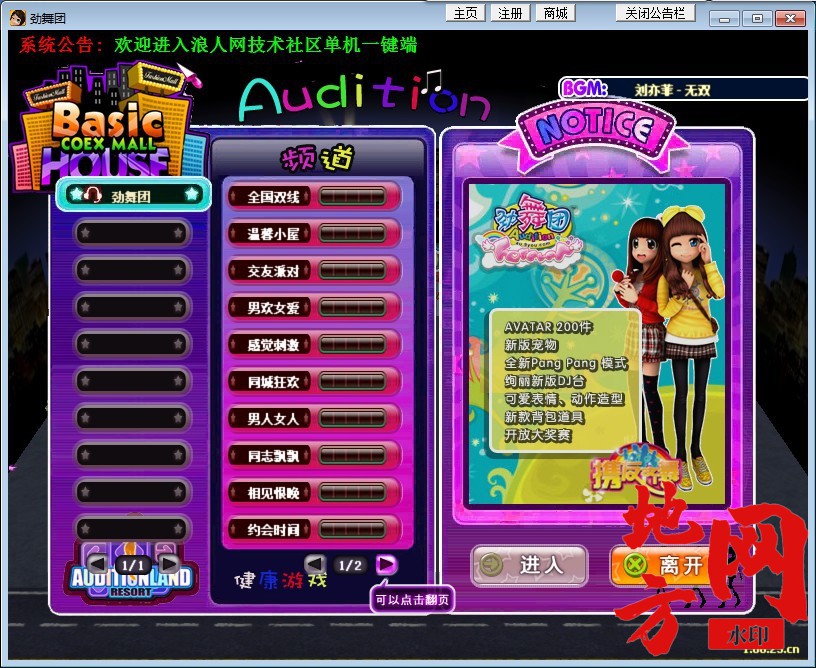Click next server page arrow (1/1)
This screenshot has height=668, width=816.
[x=169, y=563]
